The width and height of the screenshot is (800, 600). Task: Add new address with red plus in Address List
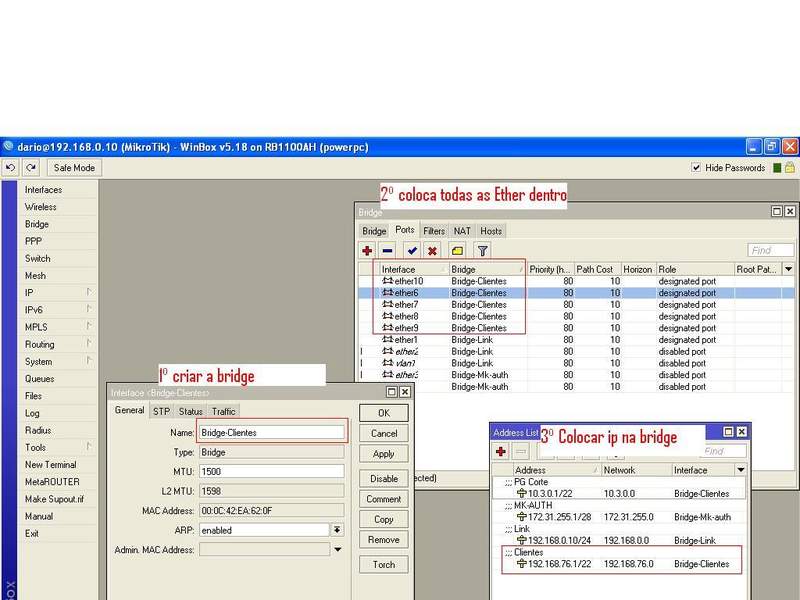tap(501, 452)
